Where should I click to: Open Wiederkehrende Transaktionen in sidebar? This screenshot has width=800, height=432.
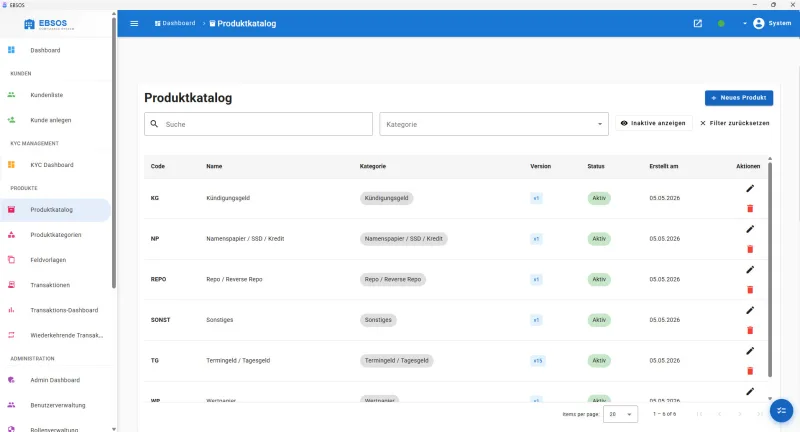pos(55,335)
